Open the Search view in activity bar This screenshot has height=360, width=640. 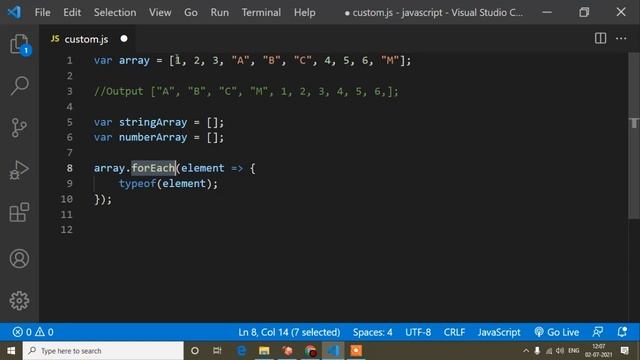tap(19, 86)
